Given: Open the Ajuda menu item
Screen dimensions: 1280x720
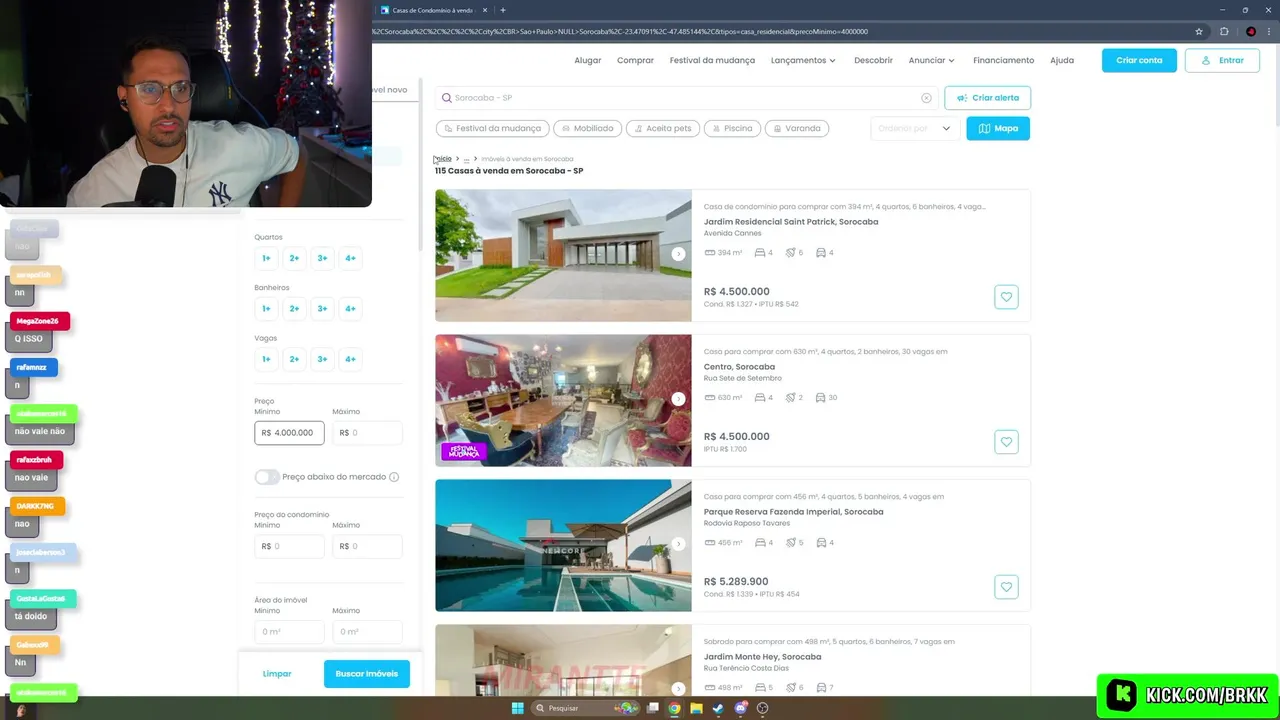Looking at the screenshot, I should (x=1062, y=60).
